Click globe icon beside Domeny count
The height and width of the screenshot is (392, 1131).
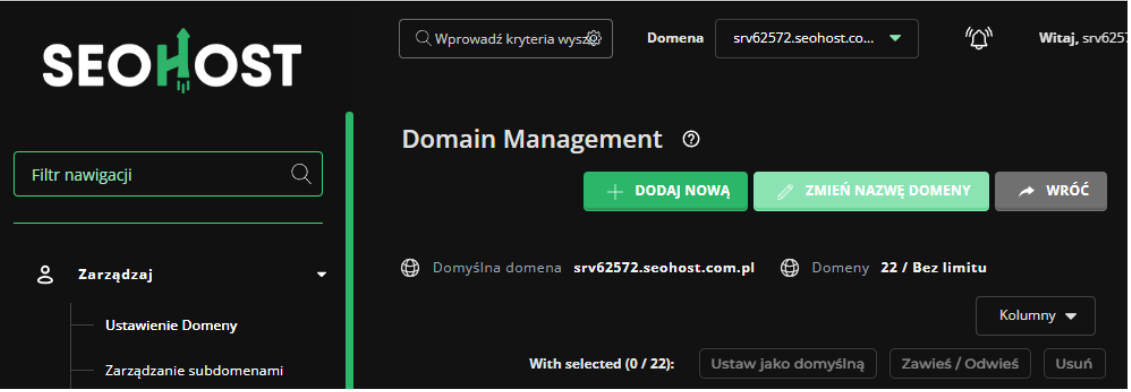click(790, 268)
